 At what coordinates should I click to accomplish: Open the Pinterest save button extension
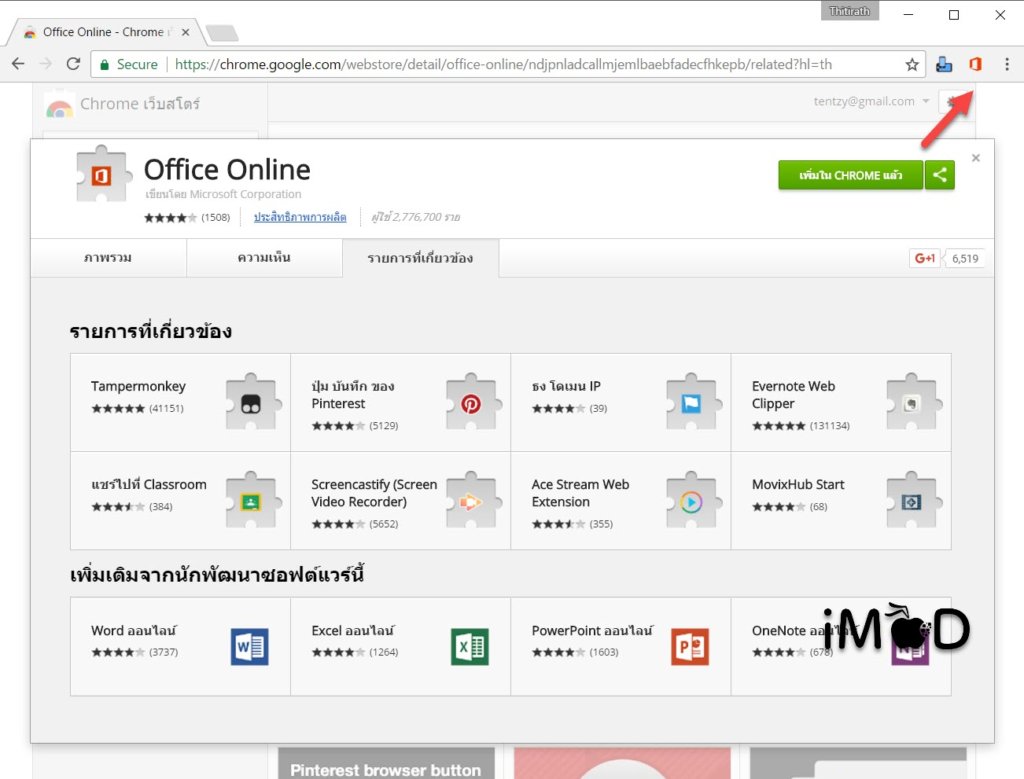[x=470, y=402]
